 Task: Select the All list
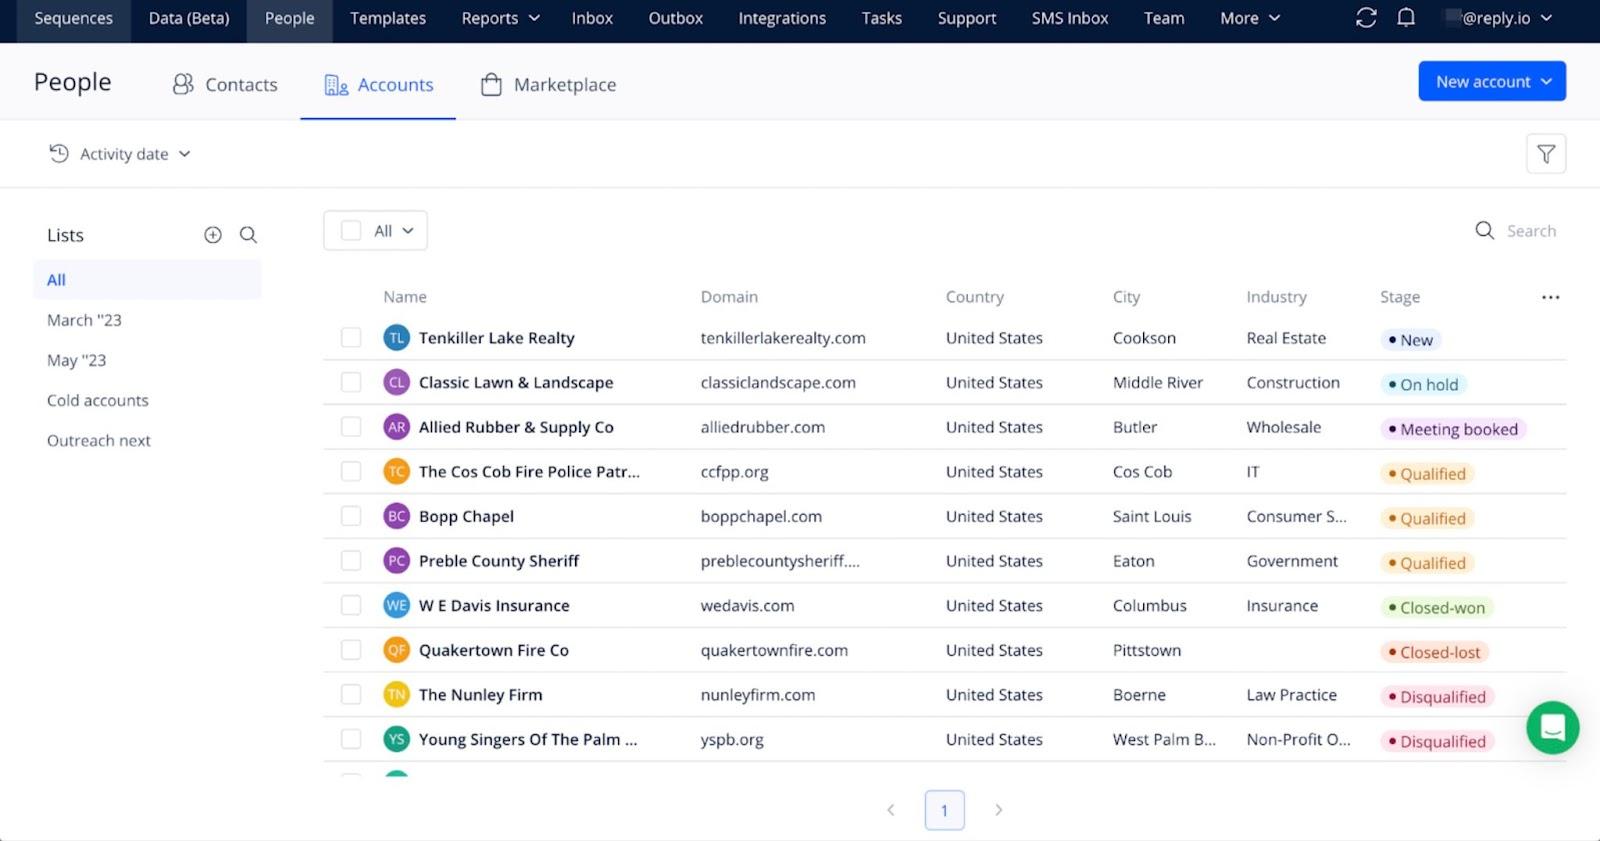click(x=147, y=280)
